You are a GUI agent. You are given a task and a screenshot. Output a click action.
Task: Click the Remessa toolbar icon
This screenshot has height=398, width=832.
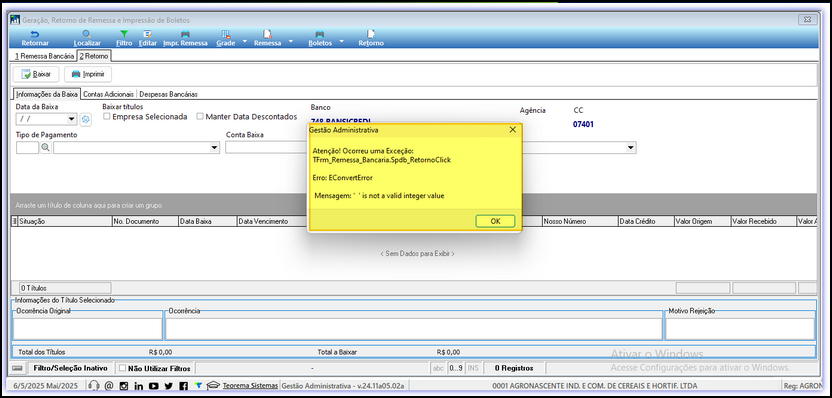point(267,34)
